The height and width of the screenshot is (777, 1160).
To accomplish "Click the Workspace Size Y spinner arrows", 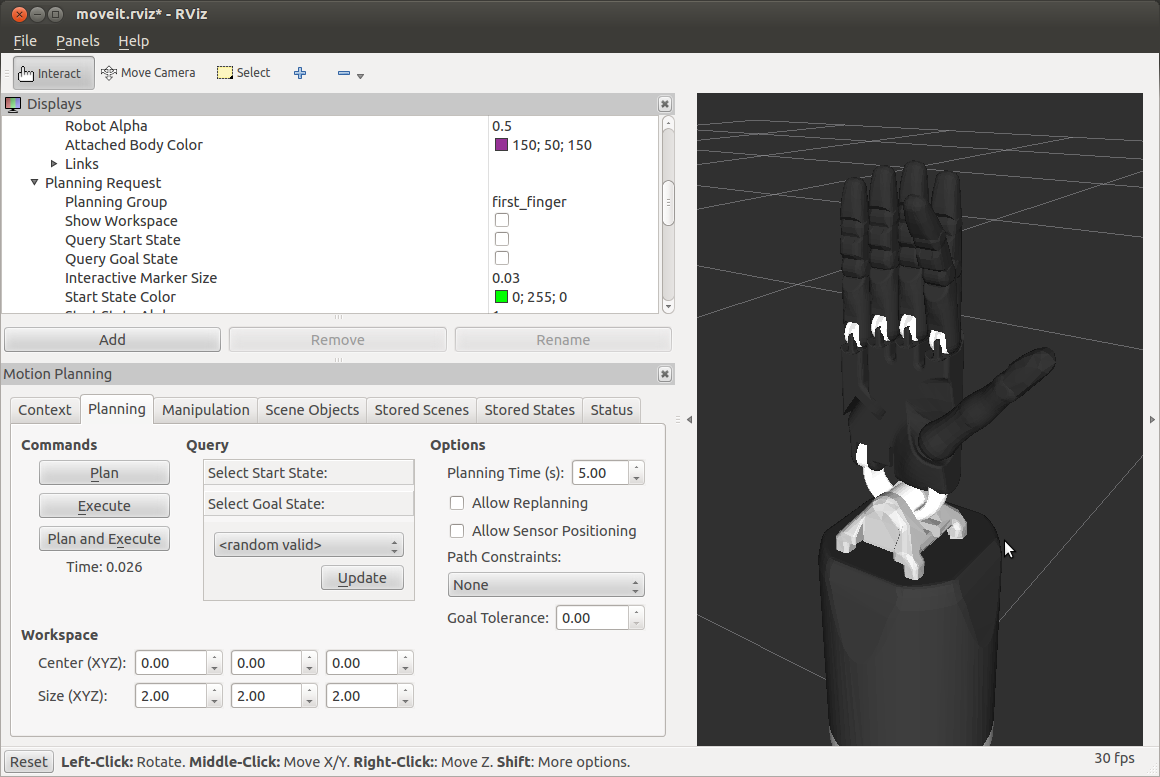I will point(310,696).
